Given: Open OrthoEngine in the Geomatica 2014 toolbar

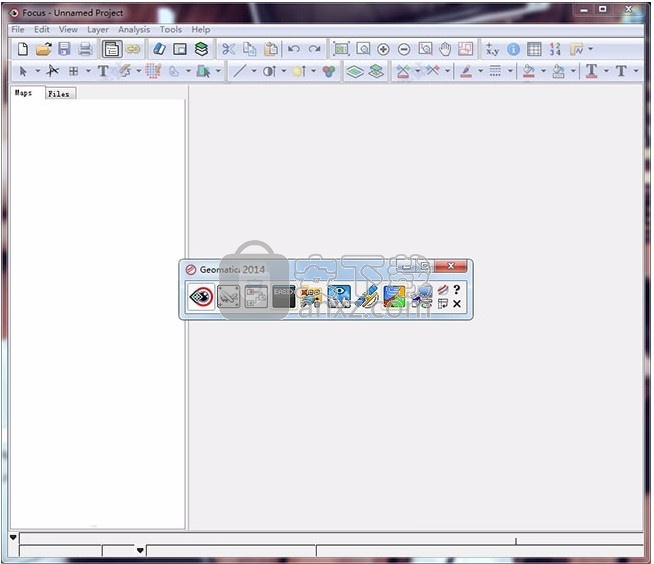Looking at the screenshot, I should coord(229,297).
